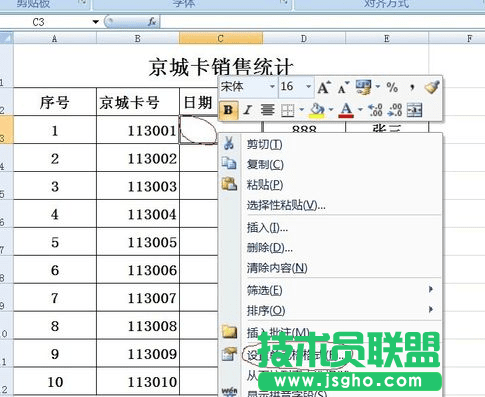485x397 pixels.
Task: Click the fx insert function button
Action: click(152, 22)
